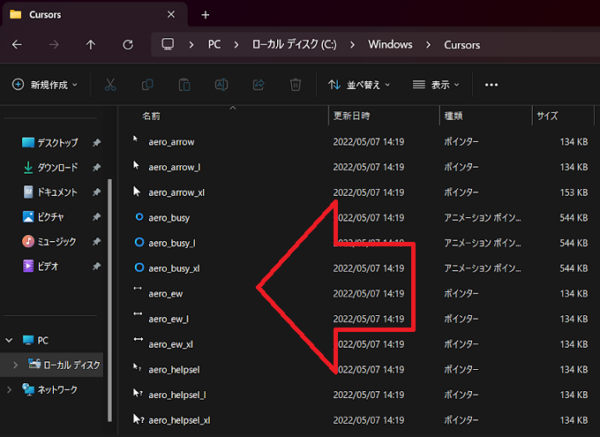
Task: Select the aero_ew_l file
Action: pyautogui.click(x=168, y=319)
